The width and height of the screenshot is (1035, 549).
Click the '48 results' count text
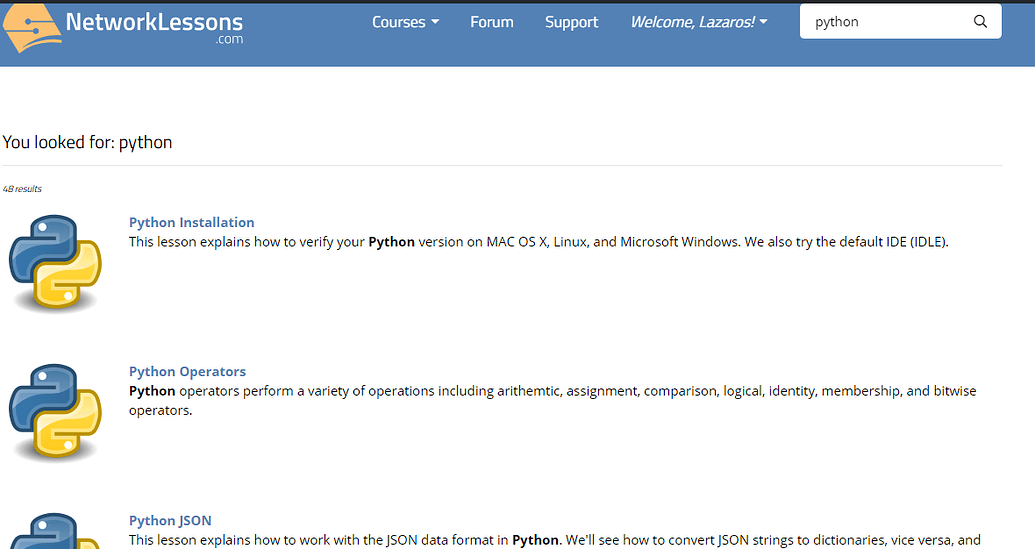(22, 189)
